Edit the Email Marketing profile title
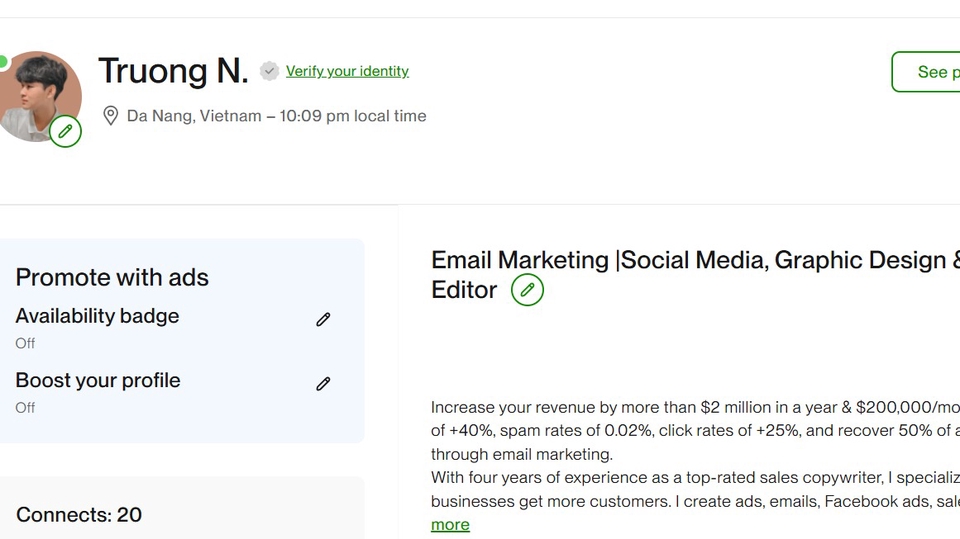 coord(527,290)
